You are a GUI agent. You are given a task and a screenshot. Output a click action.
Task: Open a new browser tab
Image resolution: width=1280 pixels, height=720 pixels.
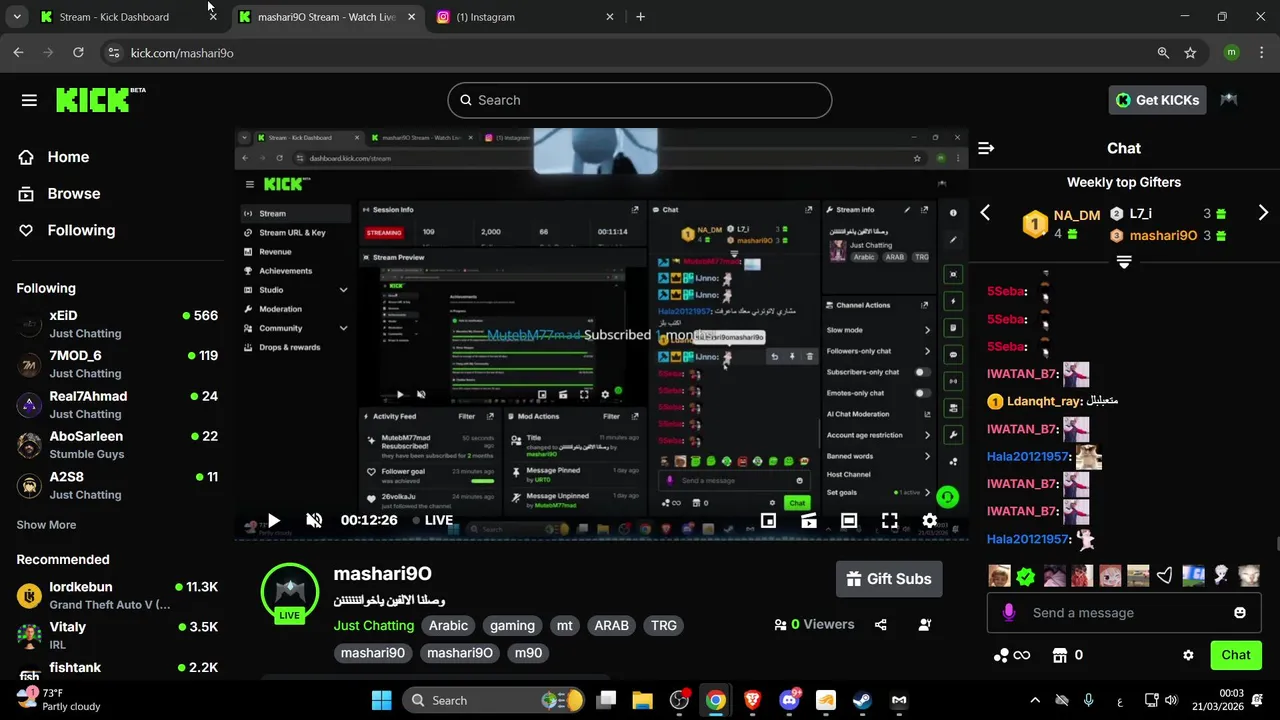640,17
